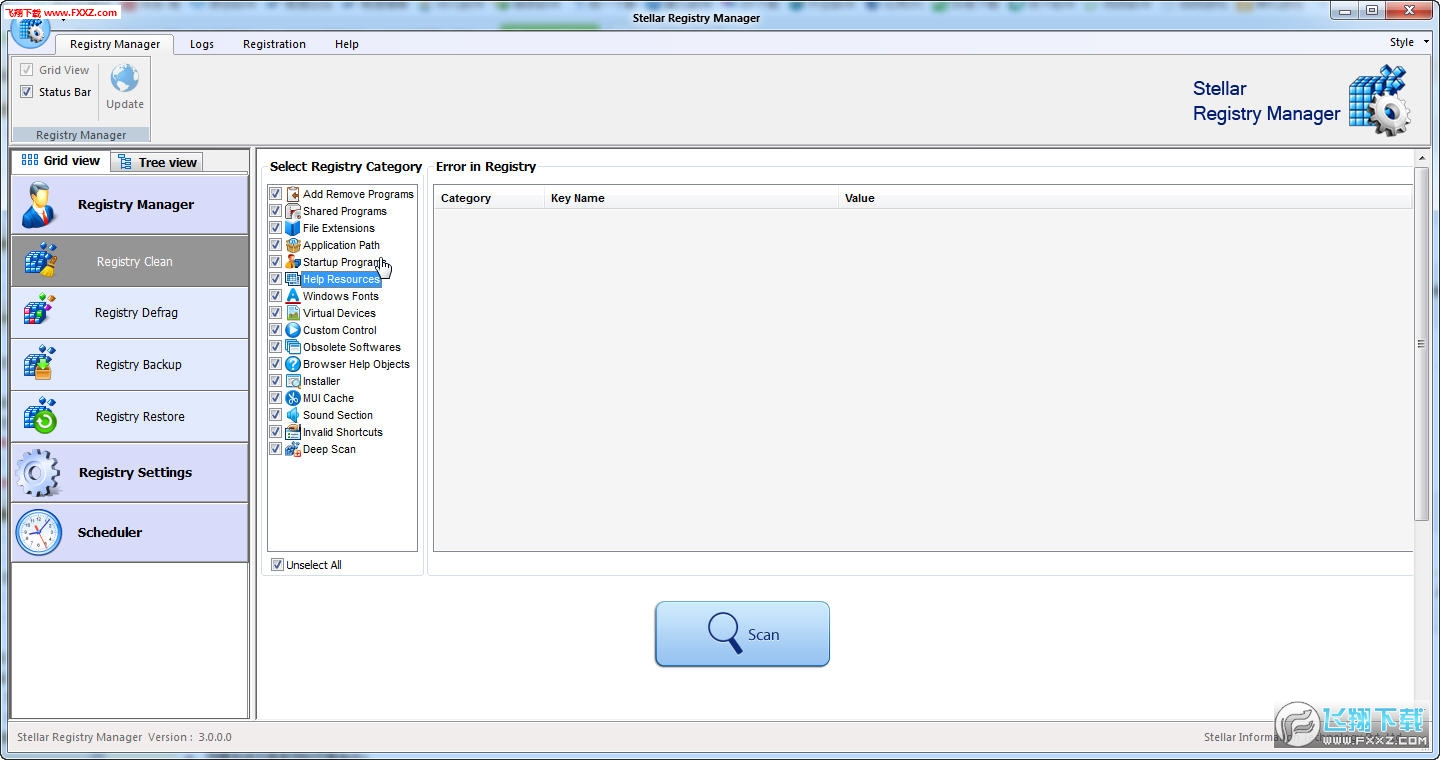Click the Value column header
Viewport: 1440px width, 760px height.
tap(1125, 198)
